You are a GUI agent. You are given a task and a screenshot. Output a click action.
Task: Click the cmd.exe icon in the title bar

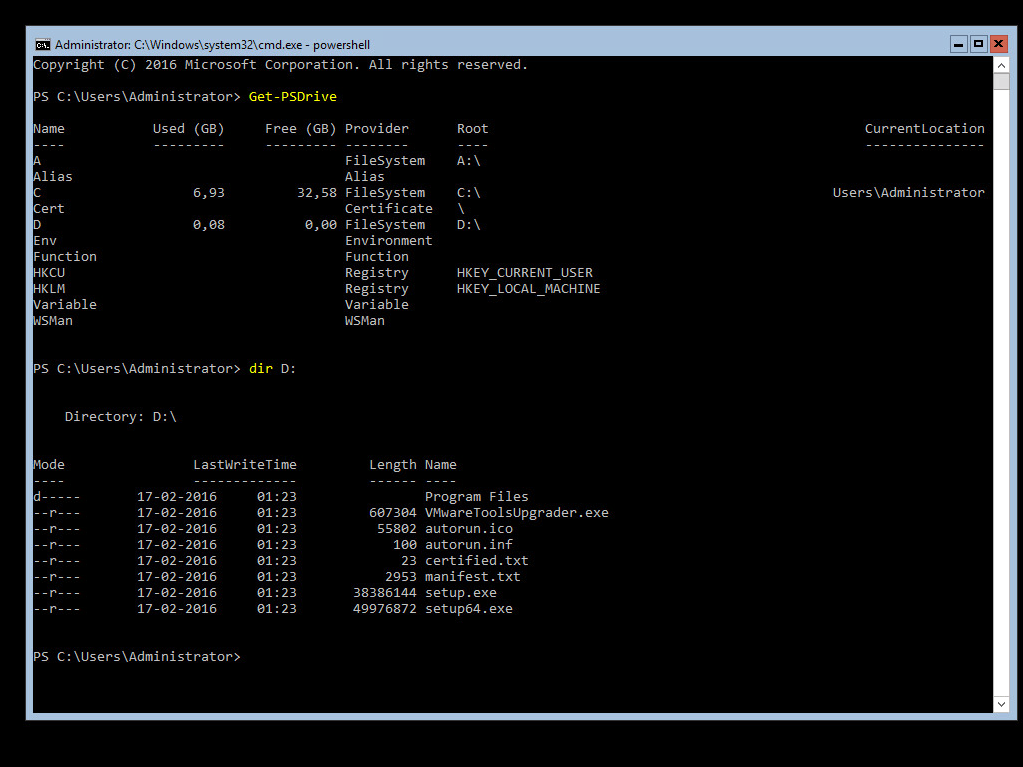[43, 44]
